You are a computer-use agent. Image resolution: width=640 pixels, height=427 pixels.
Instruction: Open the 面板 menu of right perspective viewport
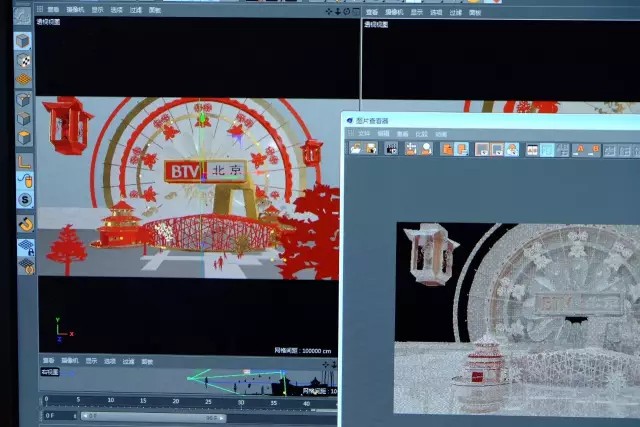[475, 13]
